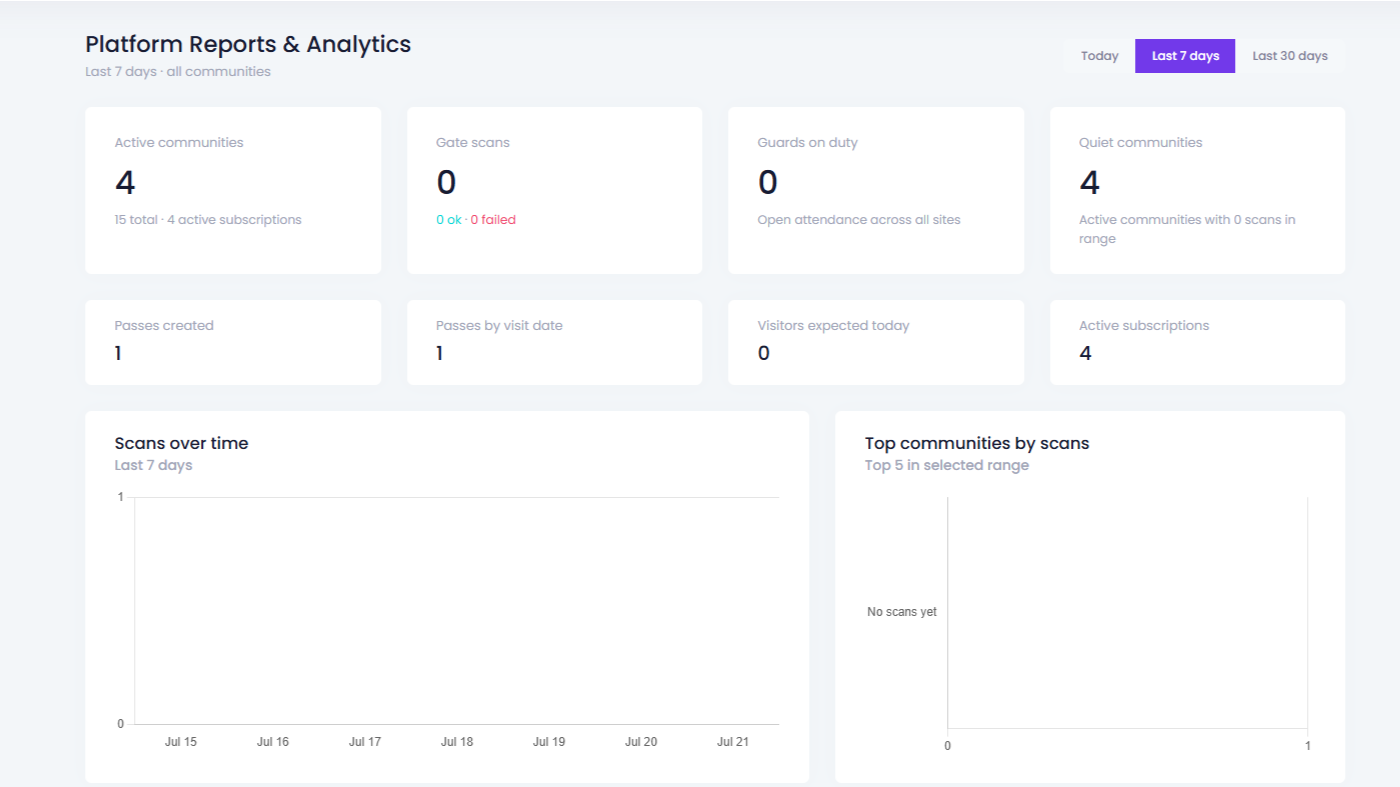The width and height of the screenshot is (1400, 787).
Task: Click '15 total · 4 active subscriptions' text
Action: [208, 220]
